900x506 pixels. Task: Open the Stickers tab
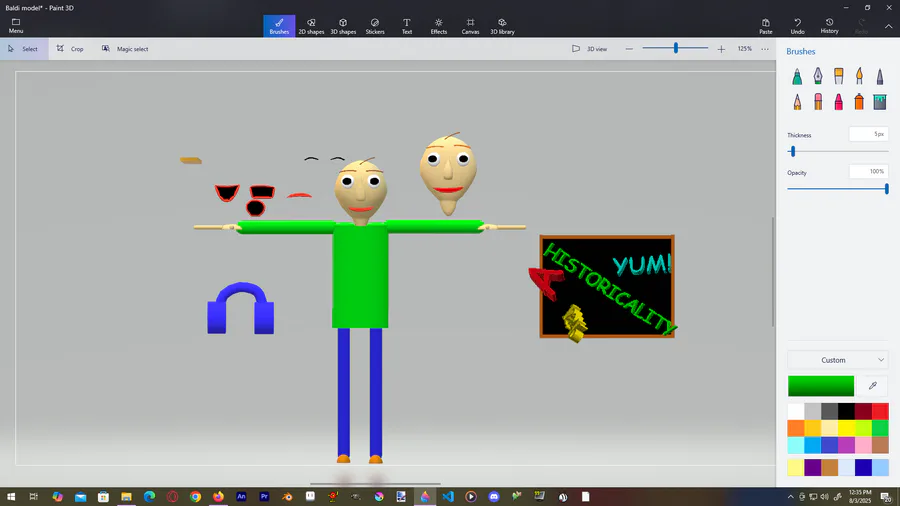[375, 26]
